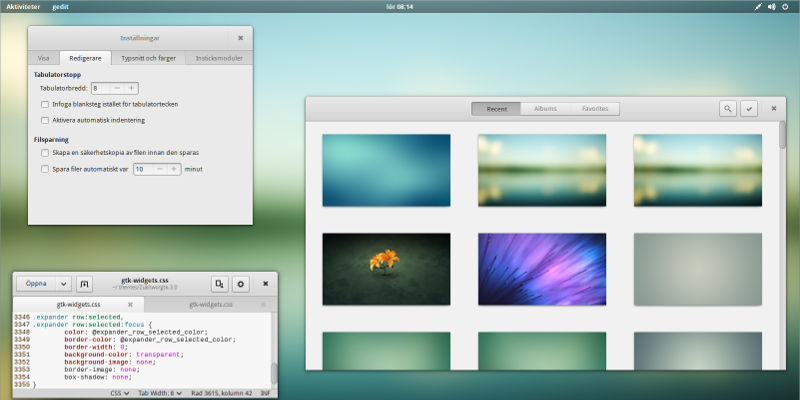Screen dimensions: 800x400
Task: Enable Infoga blanksteg istället för tabulatortecken
Action: point(45,104)
